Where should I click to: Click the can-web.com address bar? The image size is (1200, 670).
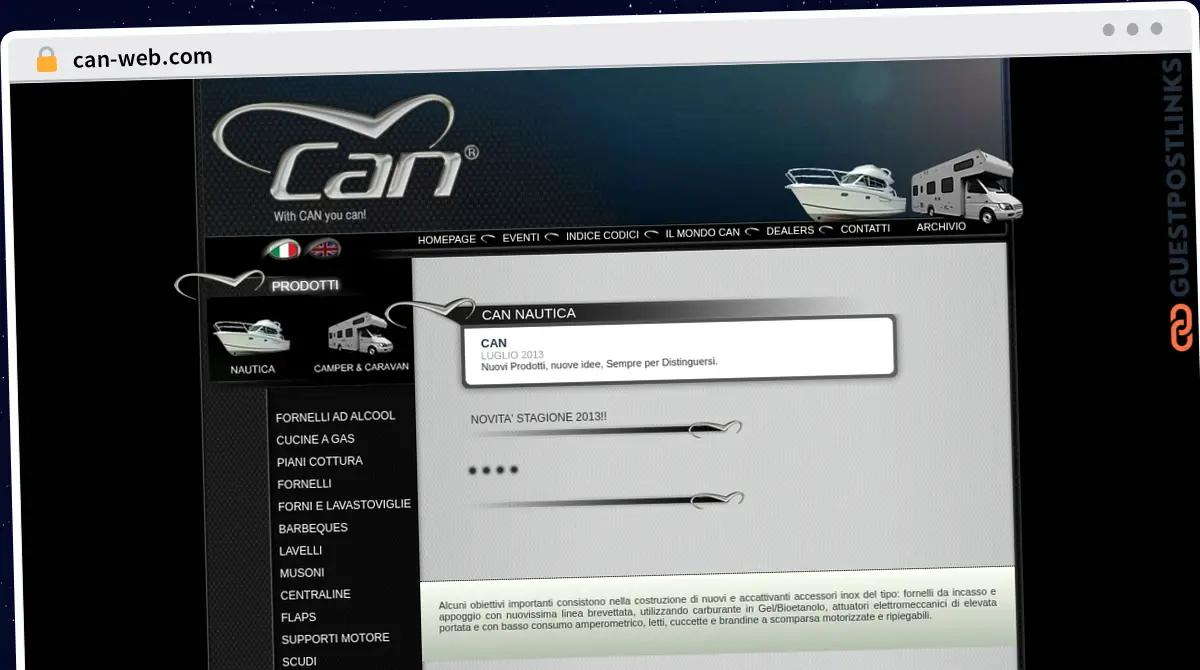[143, 57]
